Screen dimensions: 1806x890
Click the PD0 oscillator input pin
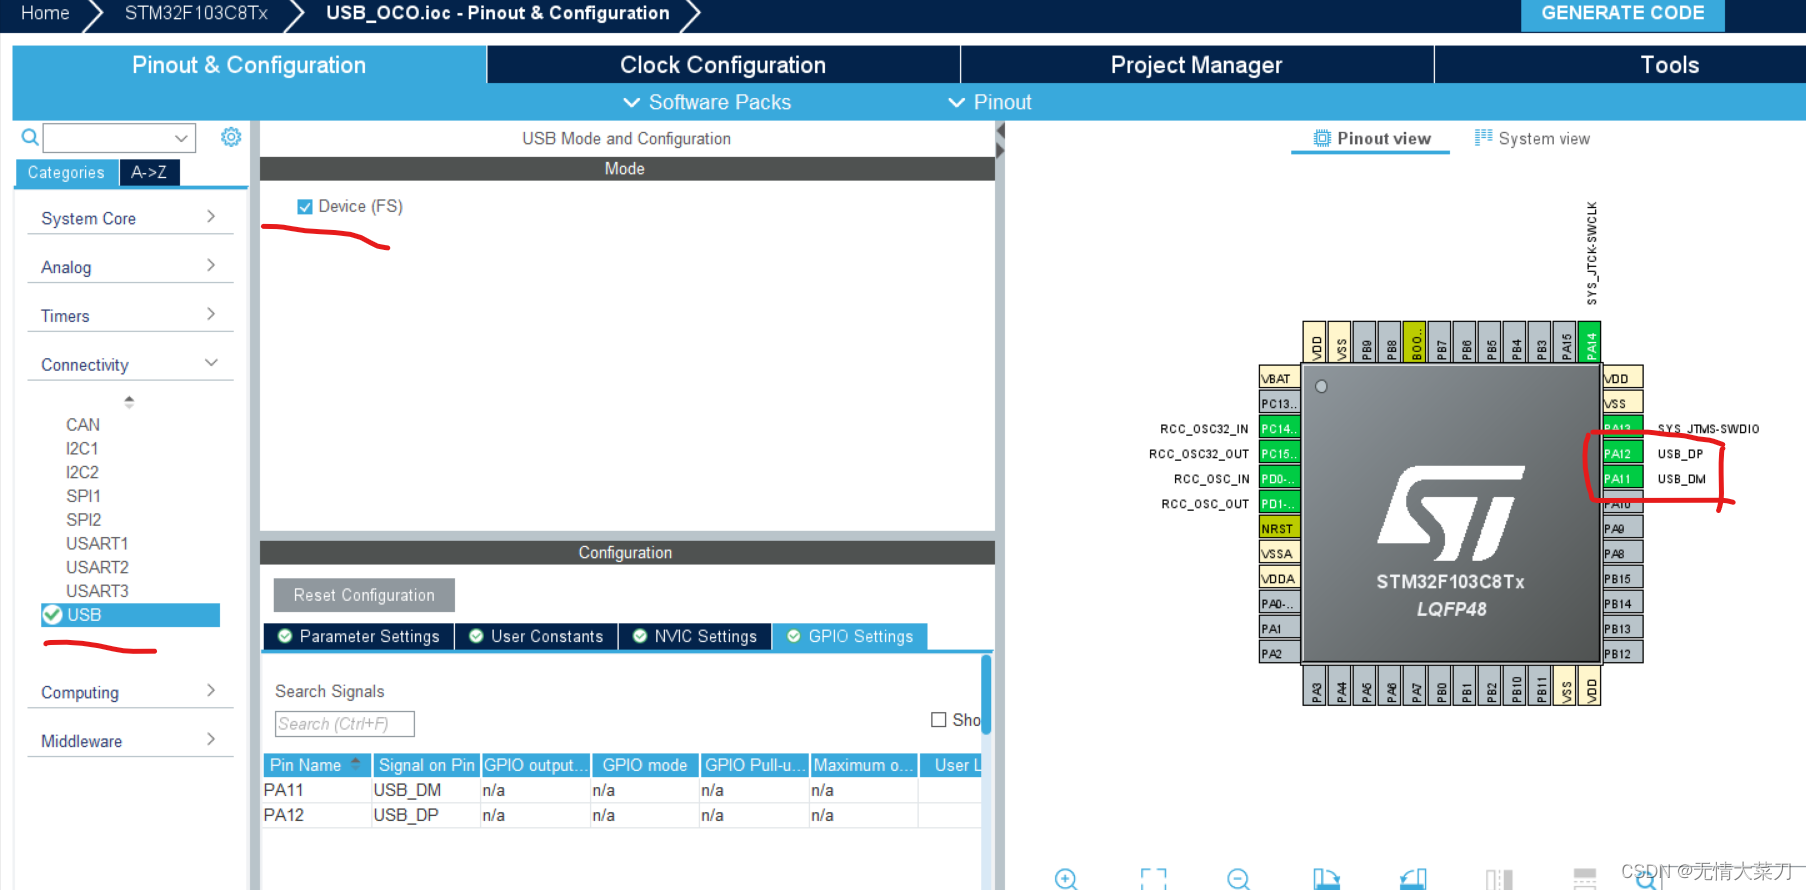1279,478
